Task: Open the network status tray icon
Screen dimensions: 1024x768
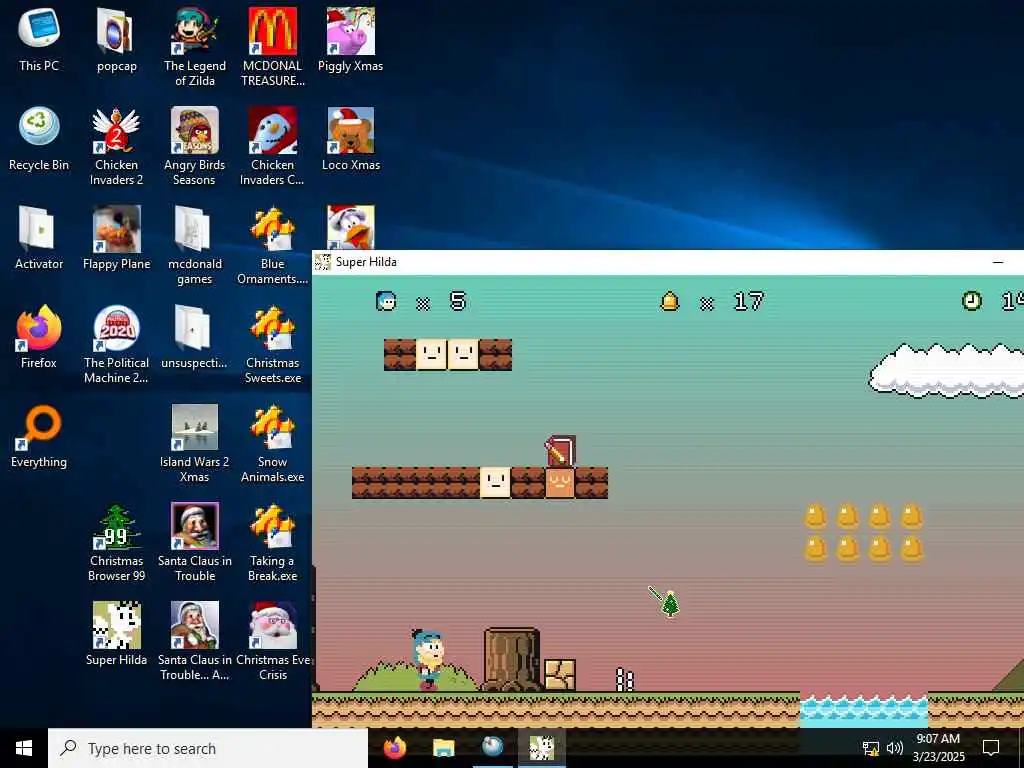Action: click(x=871, y=748)
